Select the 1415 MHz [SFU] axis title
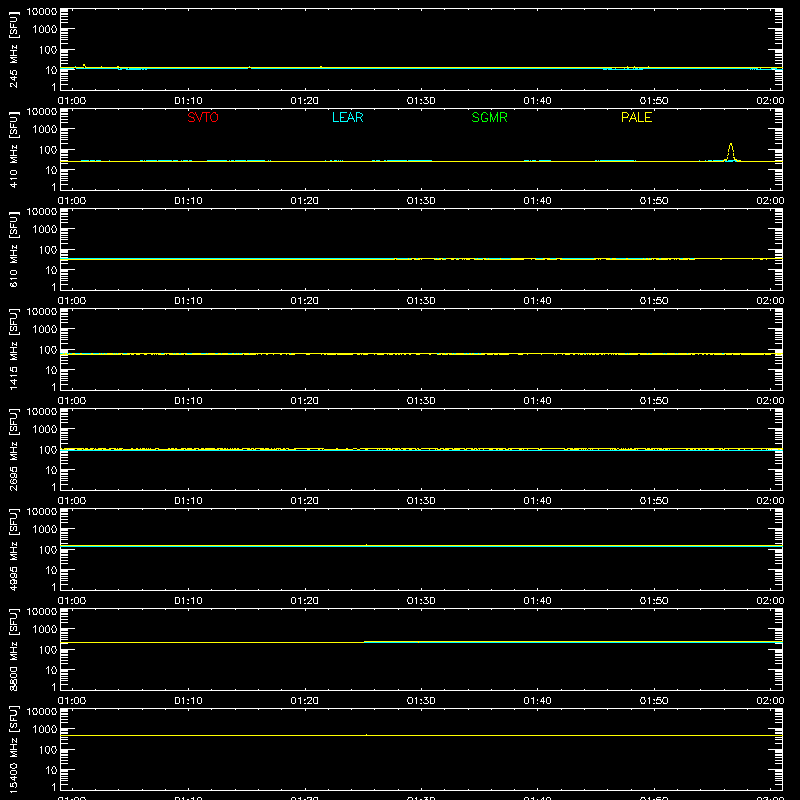Viewport: 800px width, 800px height. coord(13,349)
